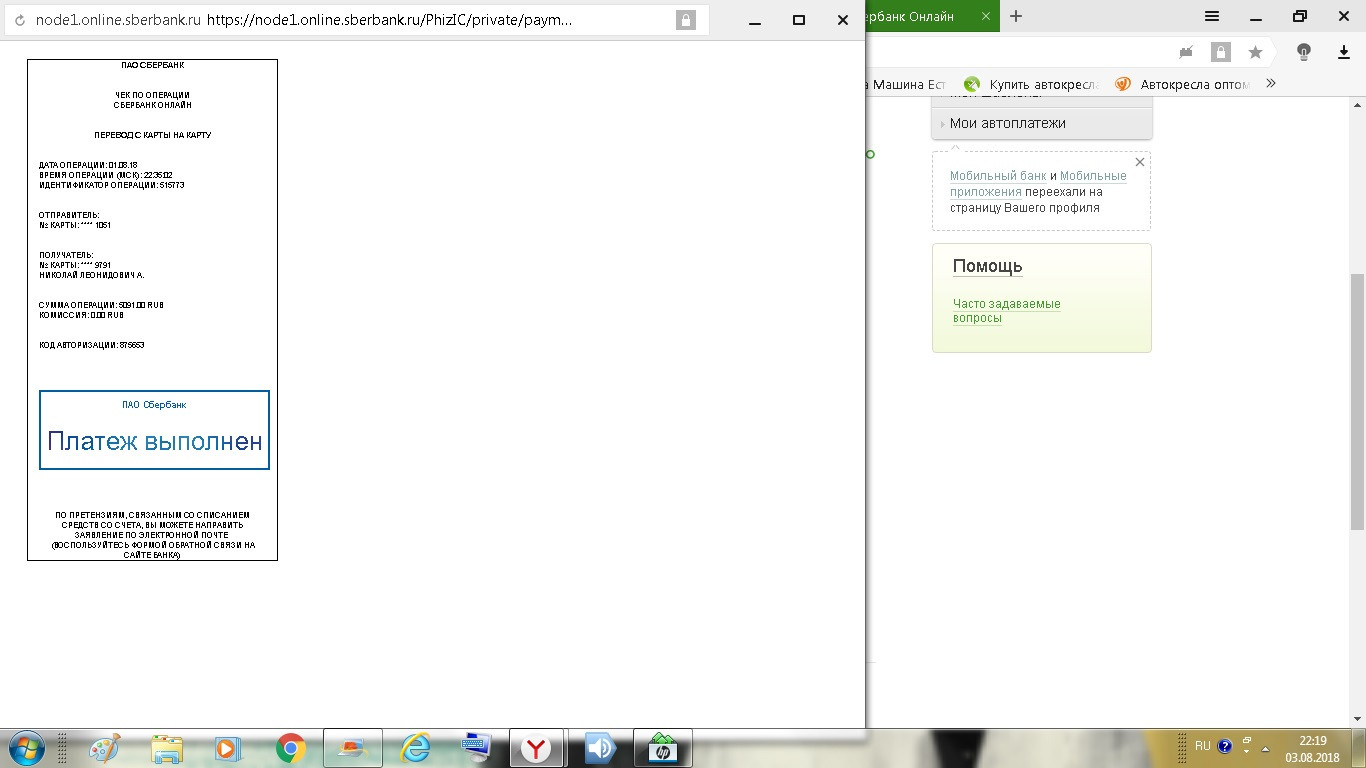Image resolution: width=1366 pixels, height=768 pixels.
Task: Open the speaker volume taskbar app
Action: [600, 748]
